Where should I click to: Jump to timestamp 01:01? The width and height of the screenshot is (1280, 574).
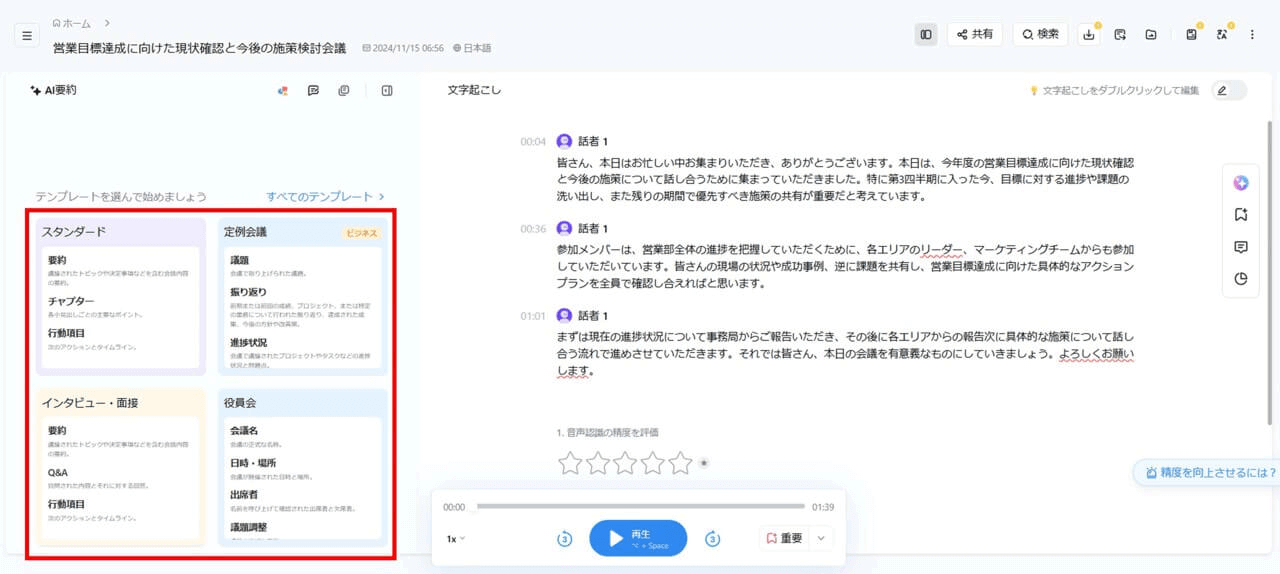coord(533,316)
